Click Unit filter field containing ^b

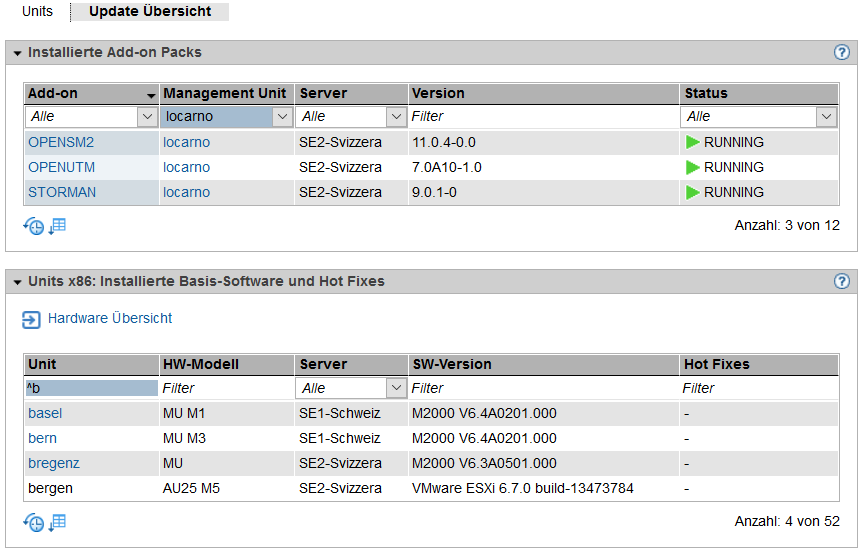coord(91,388)
